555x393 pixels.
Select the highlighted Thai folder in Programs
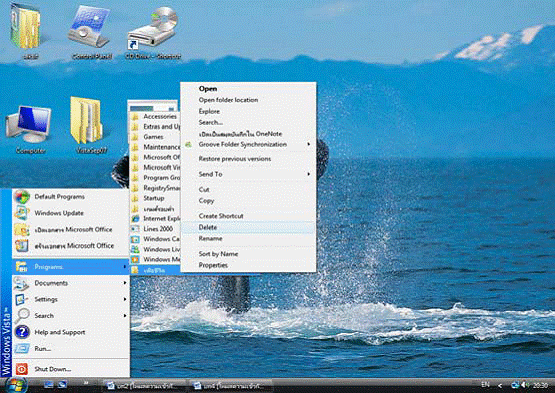155,270
